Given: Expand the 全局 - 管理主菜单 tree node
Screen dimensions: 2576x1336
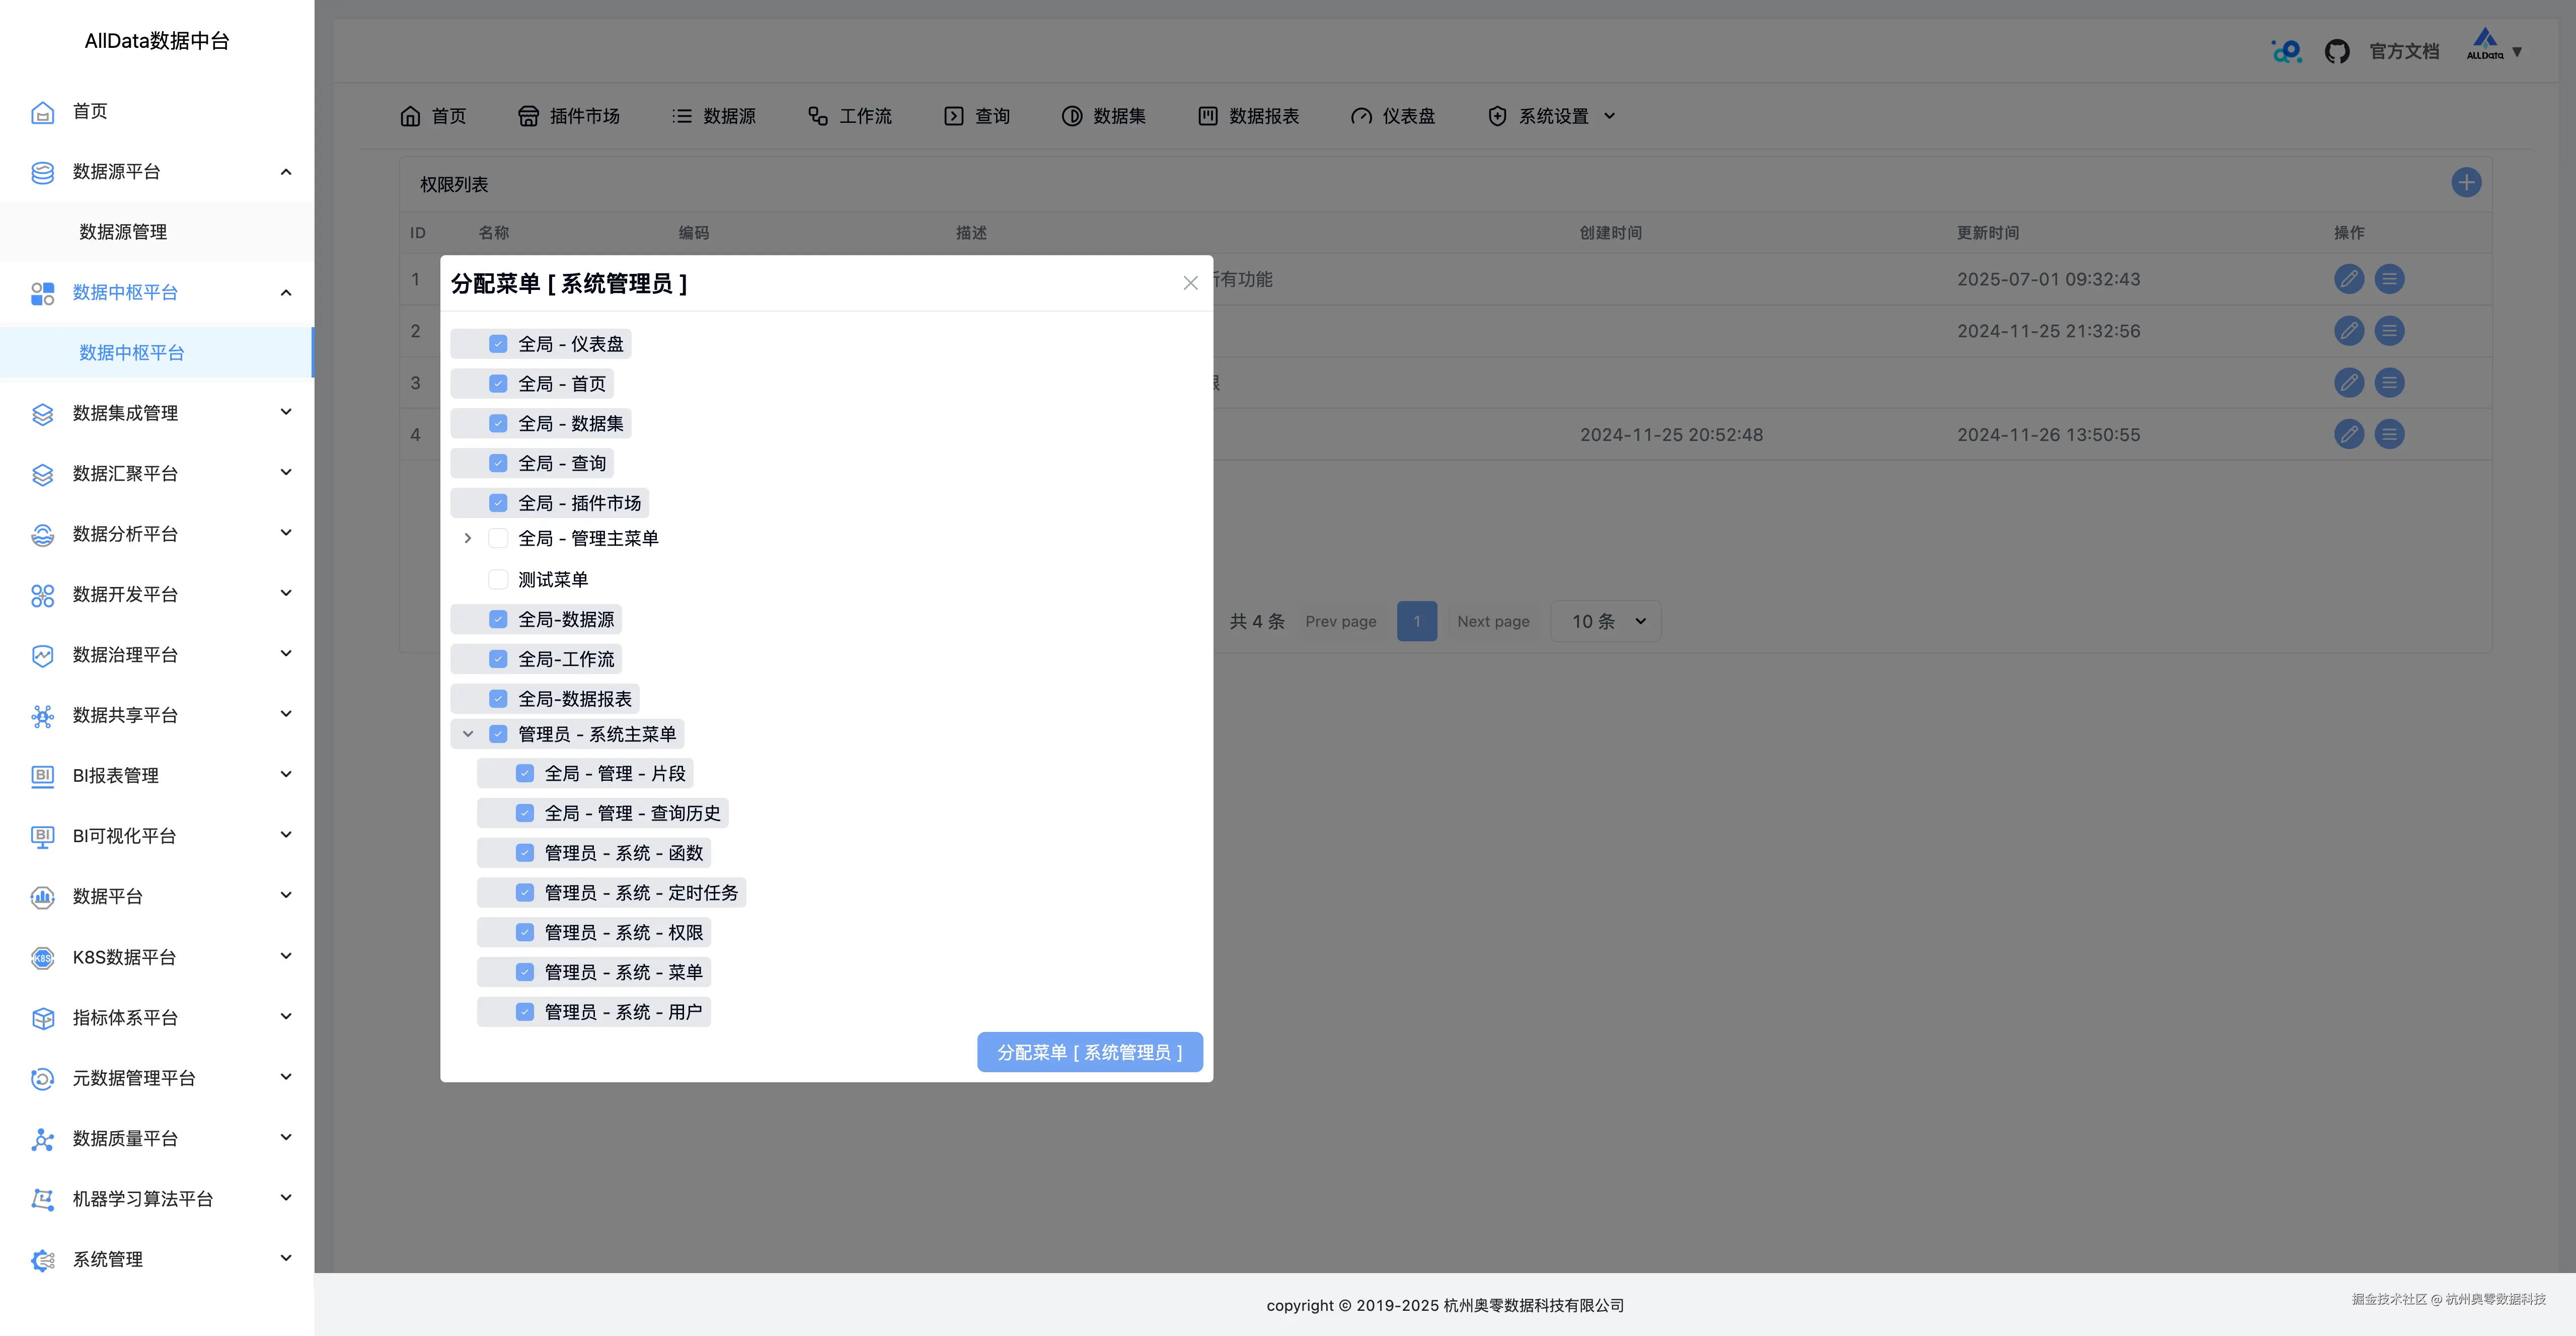Looking at the screenshot, I should [x=467, y=538].
